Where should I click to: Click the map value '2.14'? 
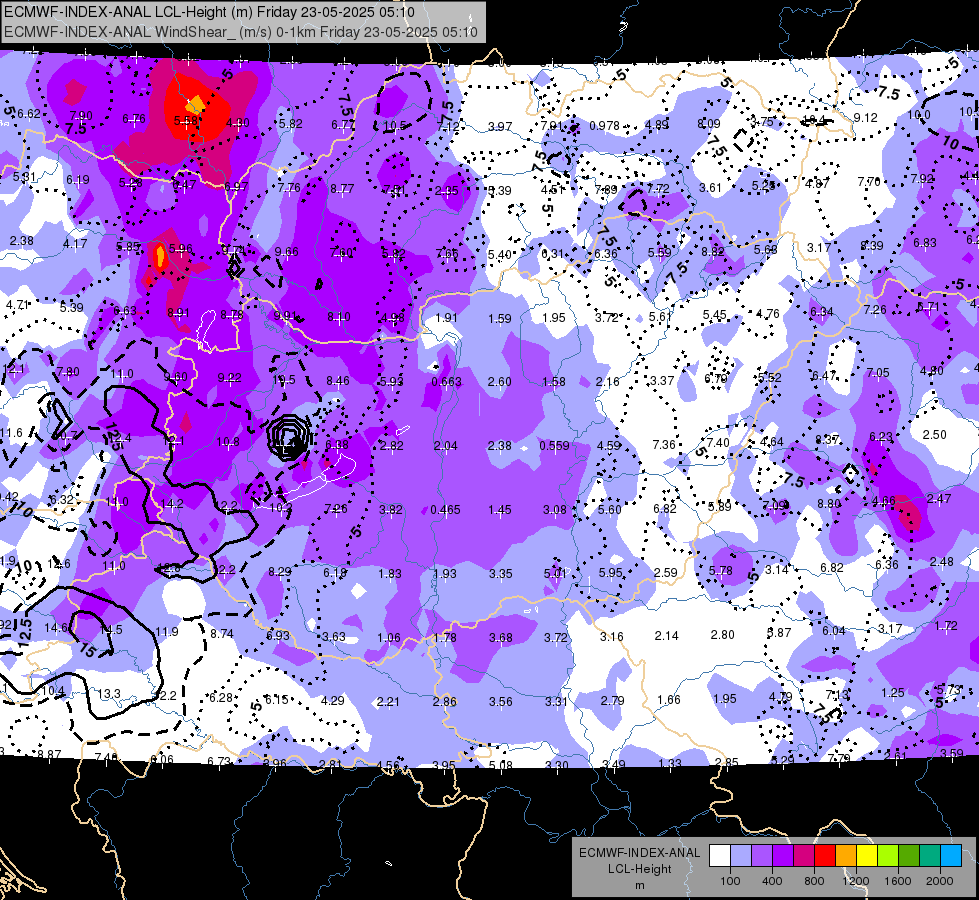[x=666, y=635]
